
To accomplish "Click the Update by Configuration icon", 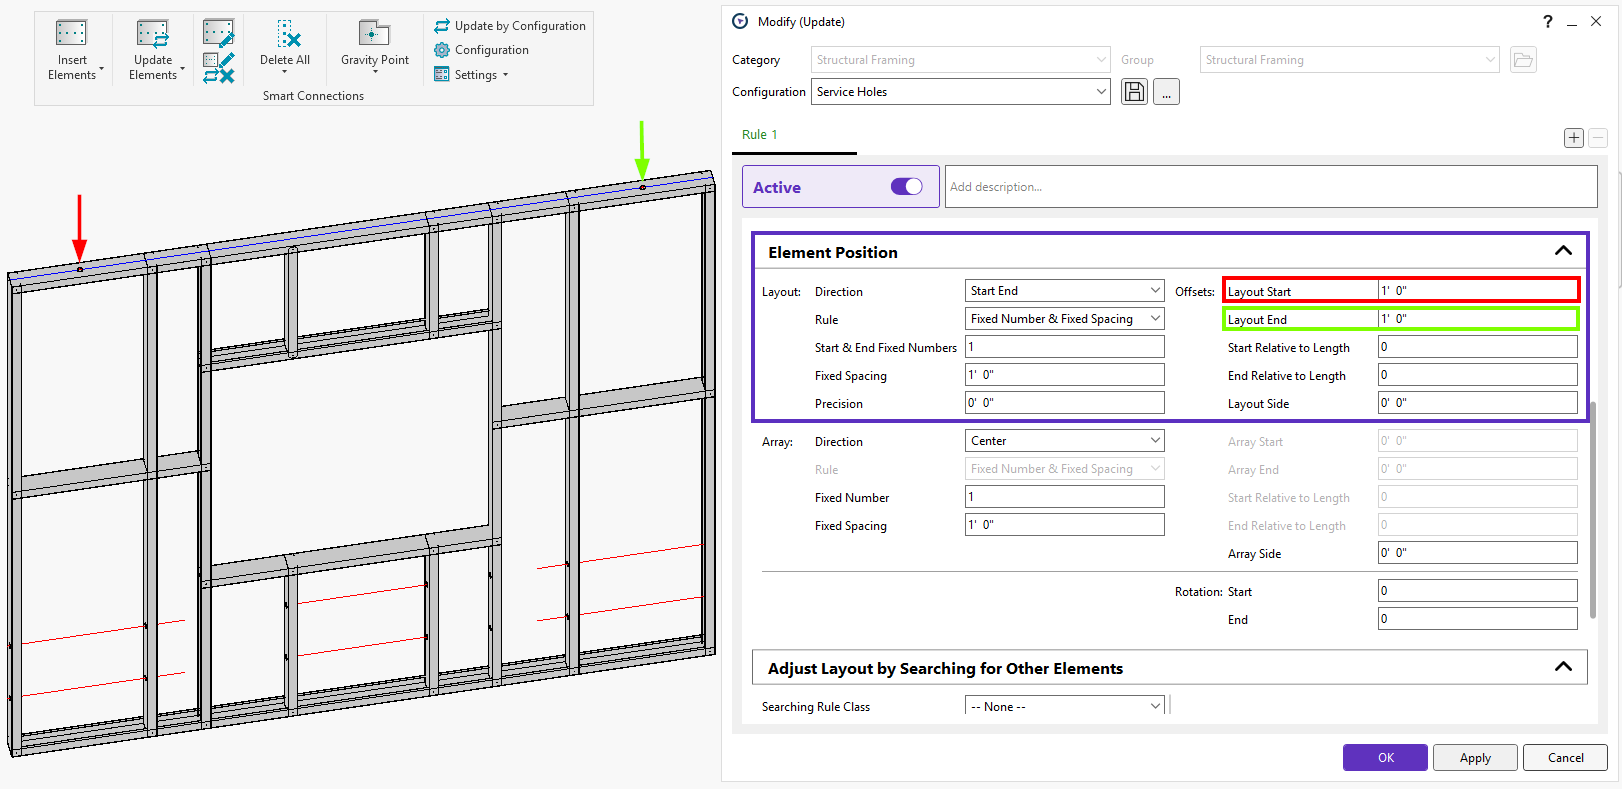I will [x=442, y=26].
